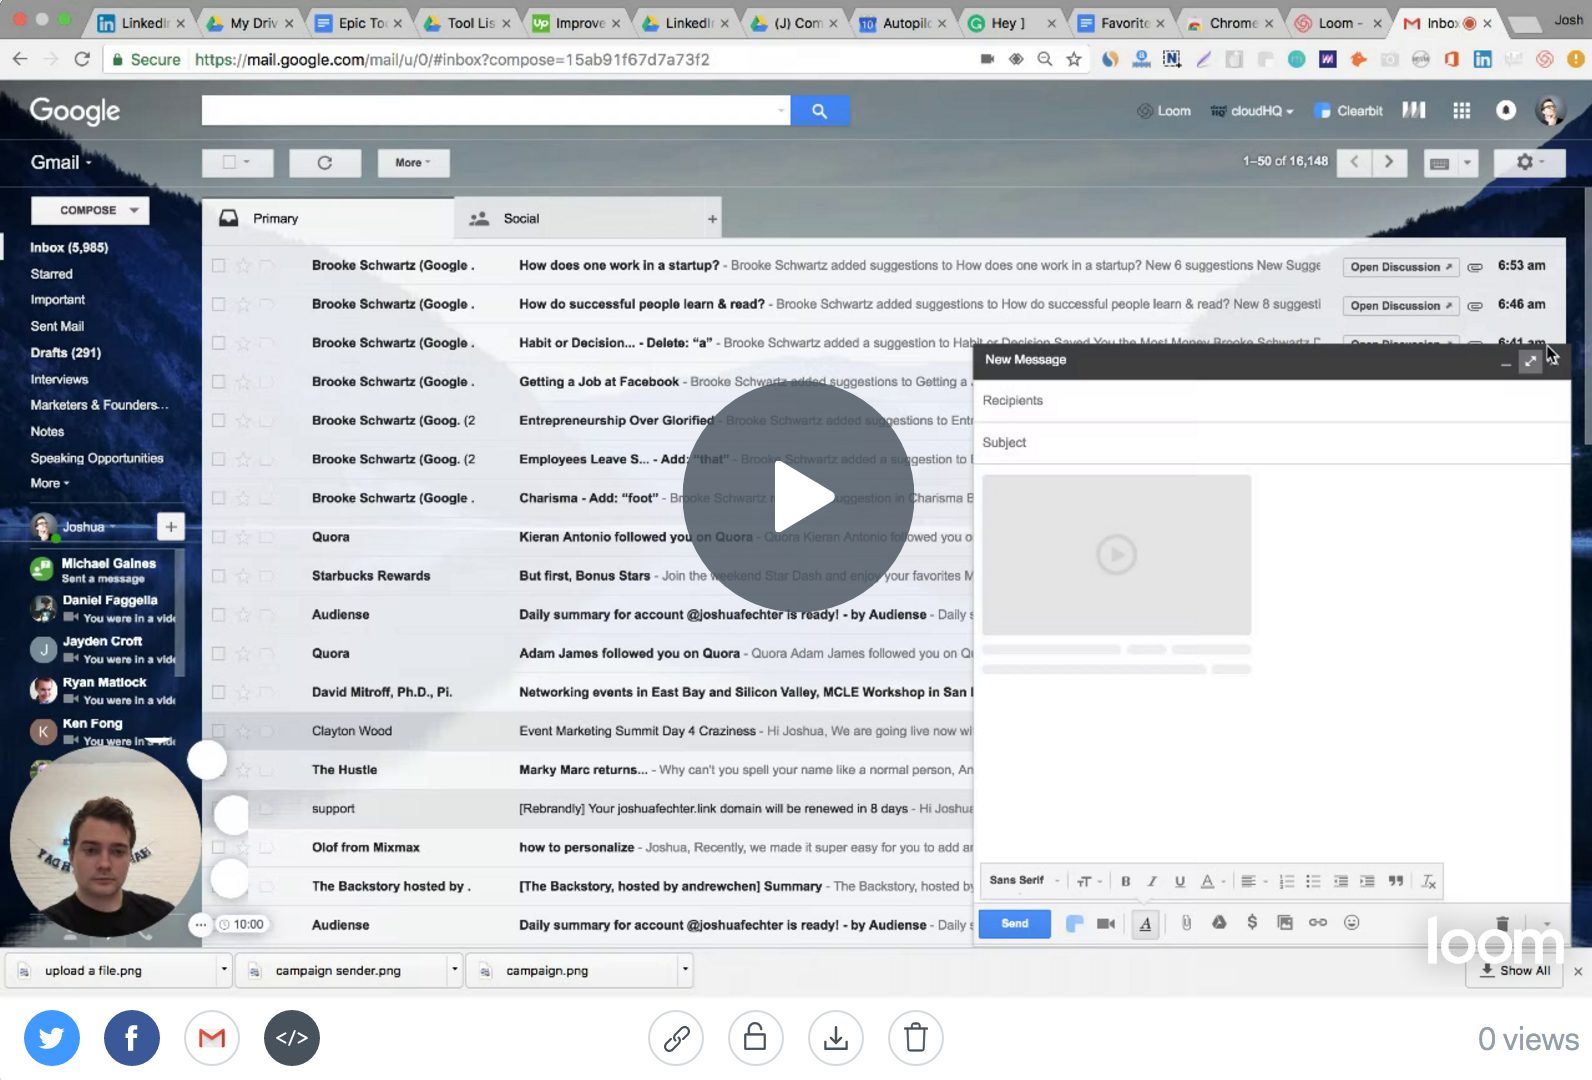This screenshot has height=1080, width=1592.
Task: Open Discussion for first email
Action: tap(1400, 267)
